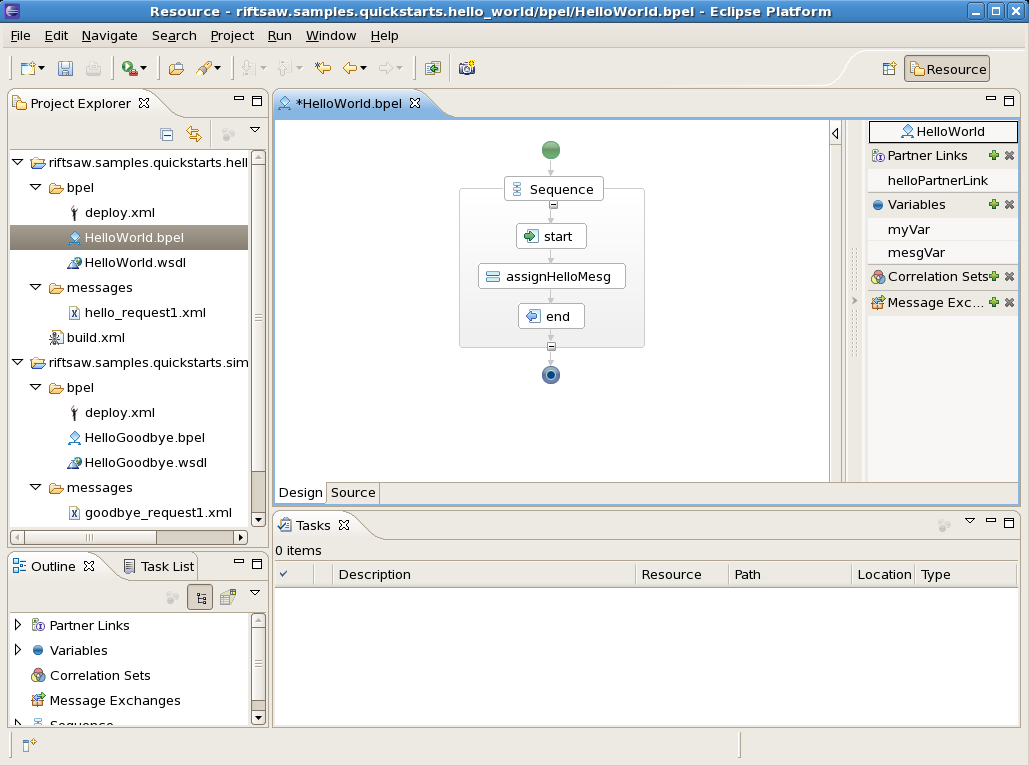Delete variable using Variables X icon
The width and height of the screenshot is (1029, 766).
pyautogui.click(x=1009, y=205)
